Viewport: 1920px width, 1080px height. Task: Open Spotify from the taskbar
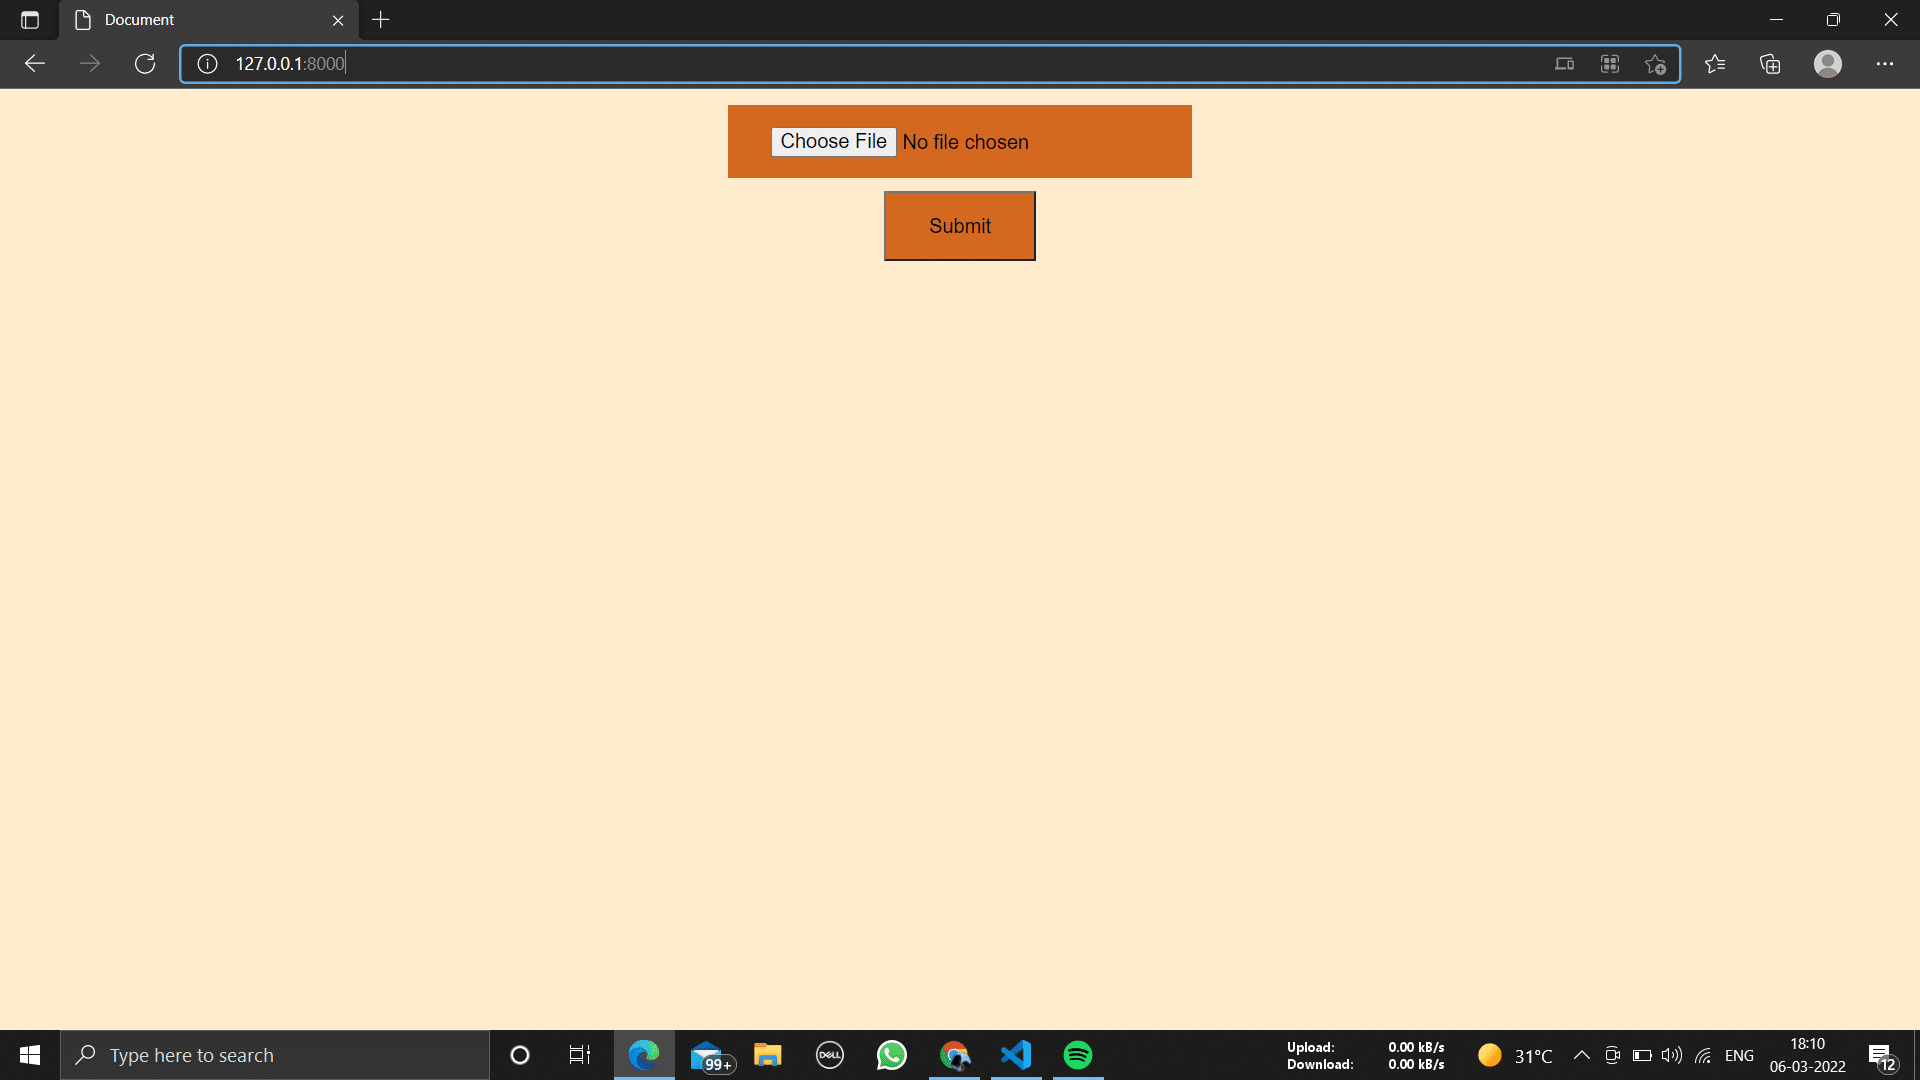tap(1078, 1055)
